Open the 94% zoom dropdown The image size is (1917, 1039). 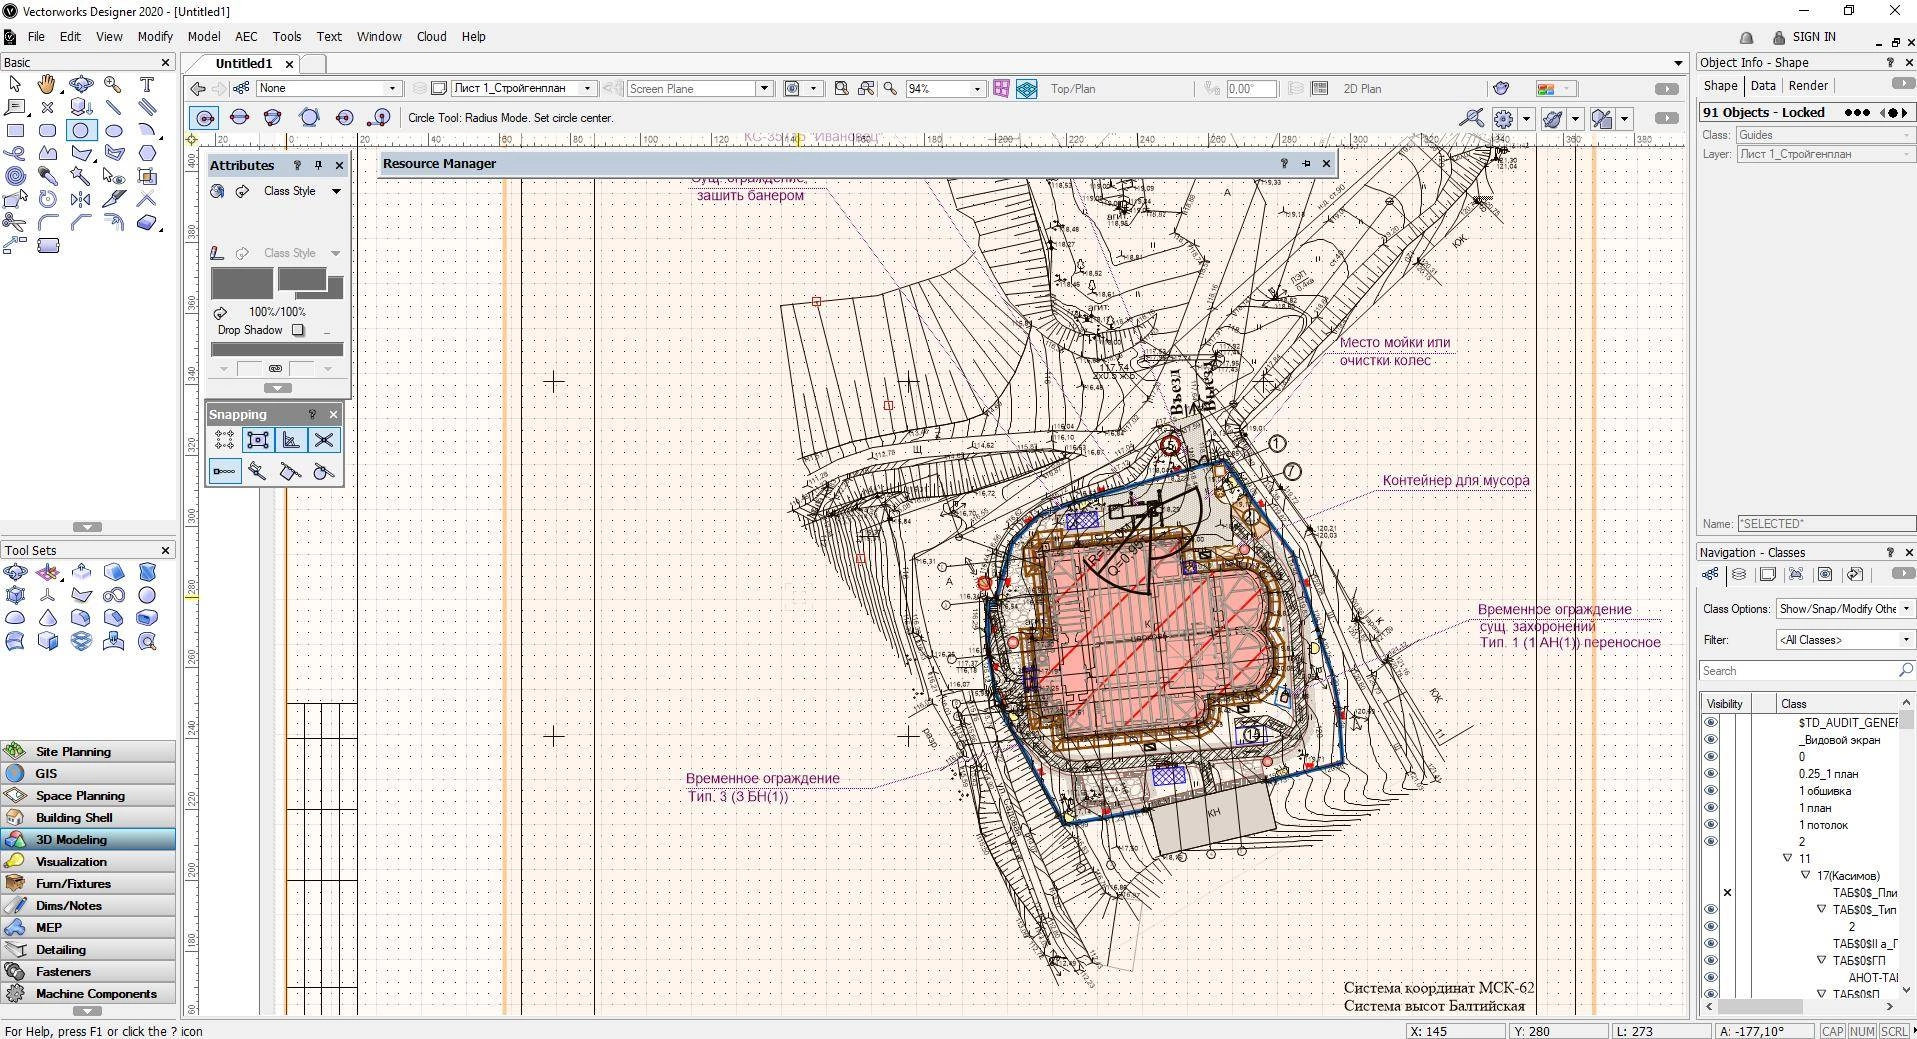(x=945, y=88)
